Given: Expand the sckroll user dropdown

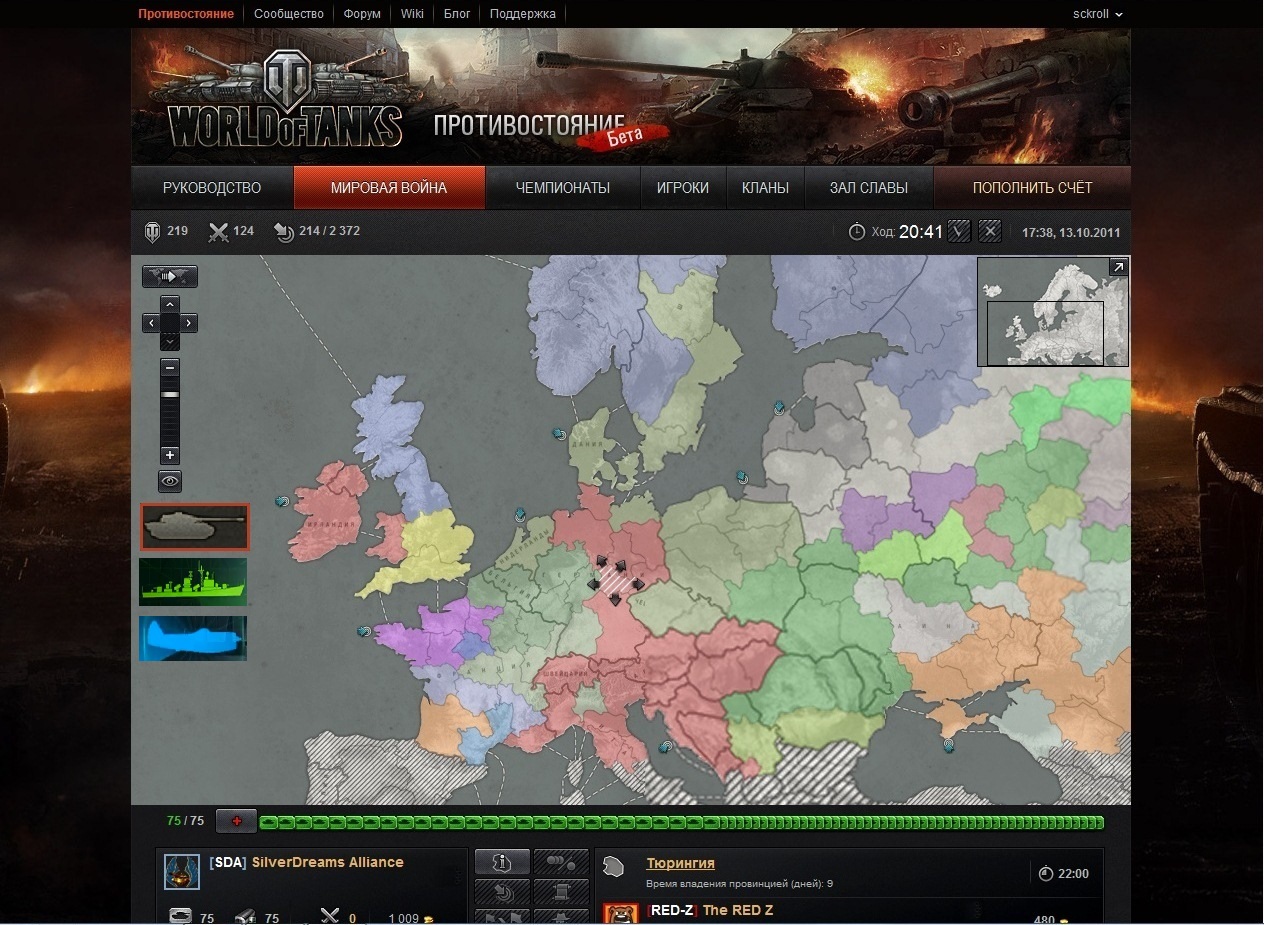Looking at the screenshot, I should coord(1097,14).
